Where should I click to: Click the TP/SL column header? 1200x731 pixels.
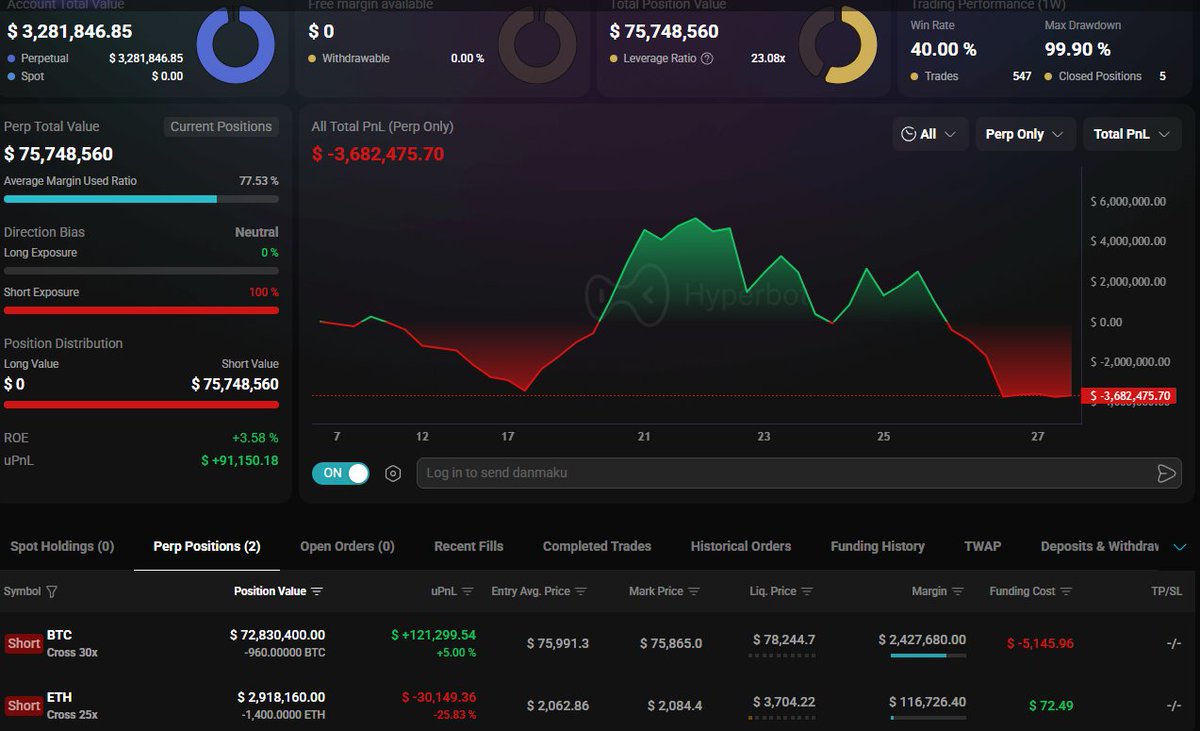click(x=1166, y=591)
